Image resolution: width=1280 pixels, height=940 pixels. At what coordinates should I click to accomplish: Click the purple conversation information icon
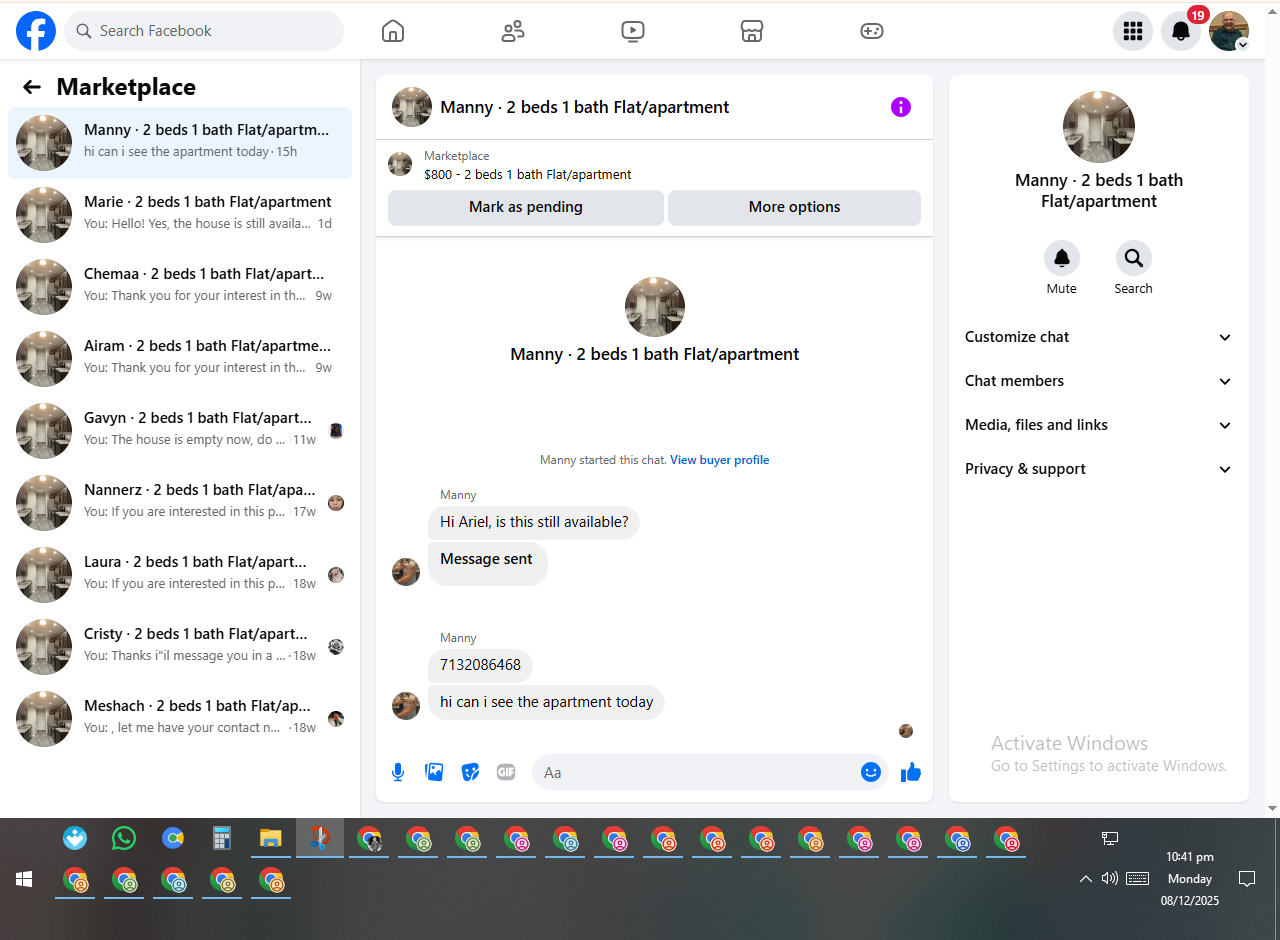click(901, 107)
